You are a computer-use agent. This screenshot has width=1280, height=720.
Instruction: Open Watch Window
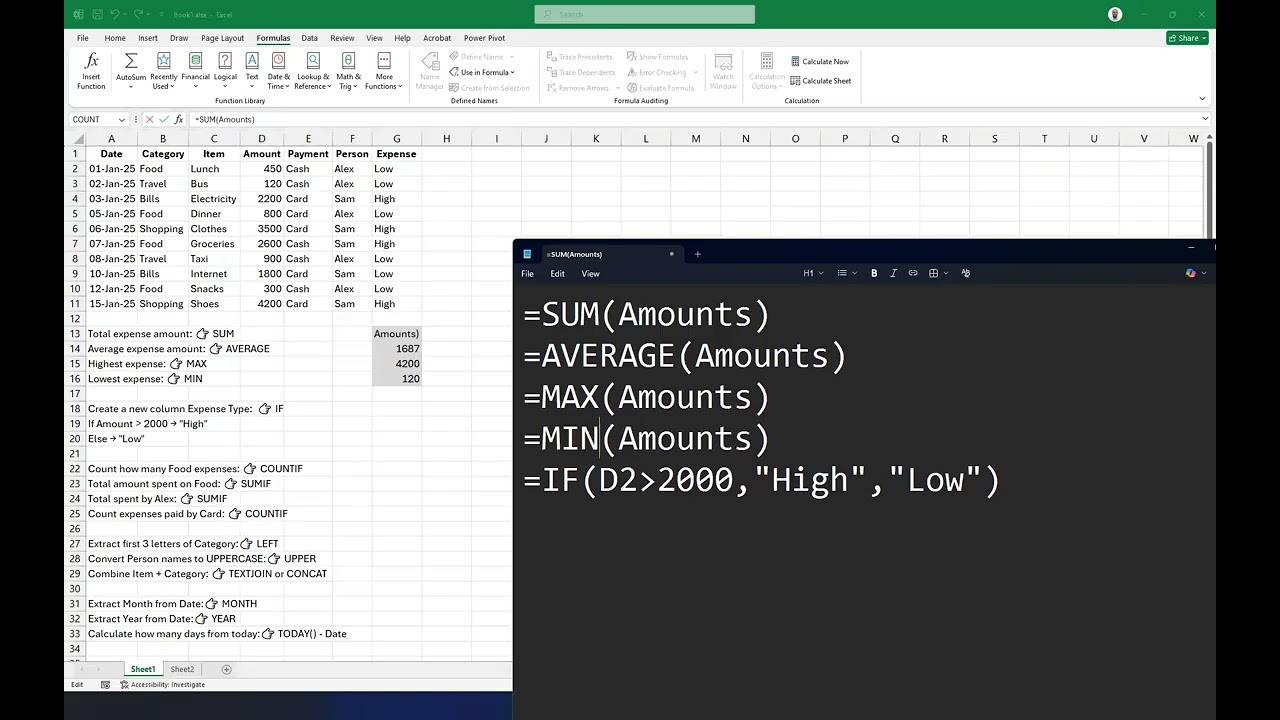pos(723,71)
